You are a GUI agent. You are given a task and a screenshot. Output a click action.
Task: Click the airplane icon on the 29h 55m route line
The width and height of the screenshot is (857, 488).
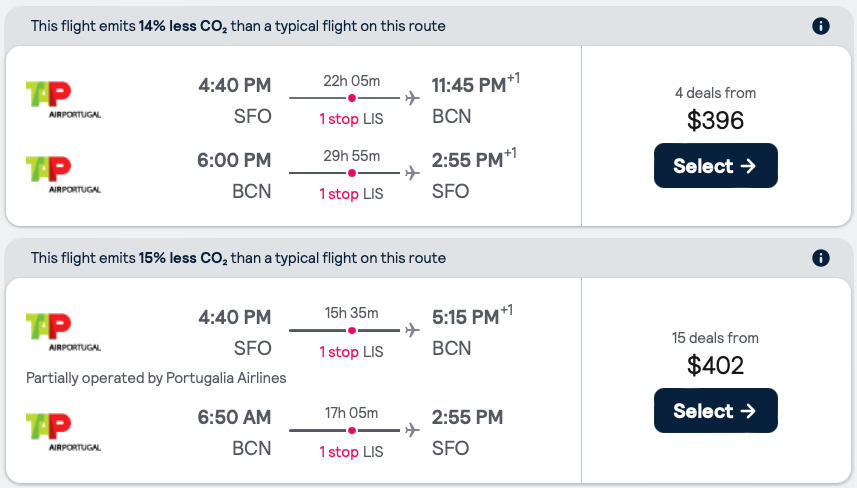[411, 173]
